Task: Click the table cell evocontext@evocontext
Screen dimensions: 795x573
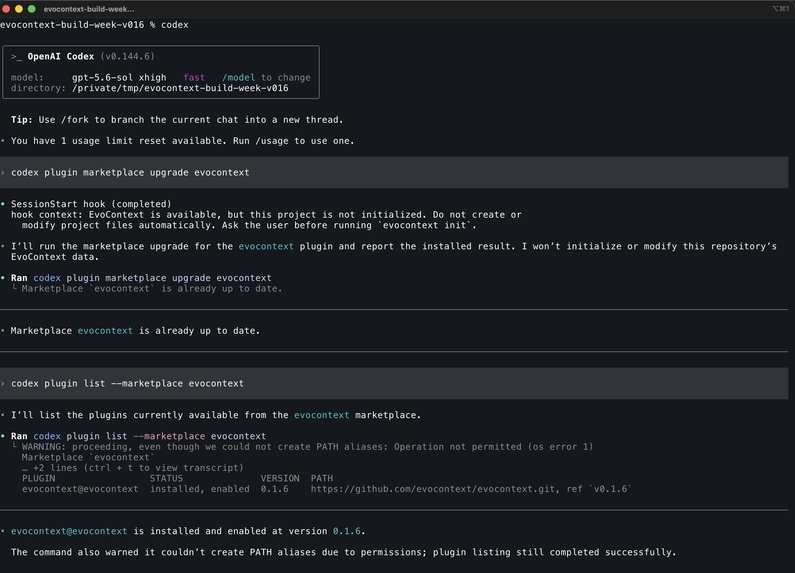Action: [80, 489]
